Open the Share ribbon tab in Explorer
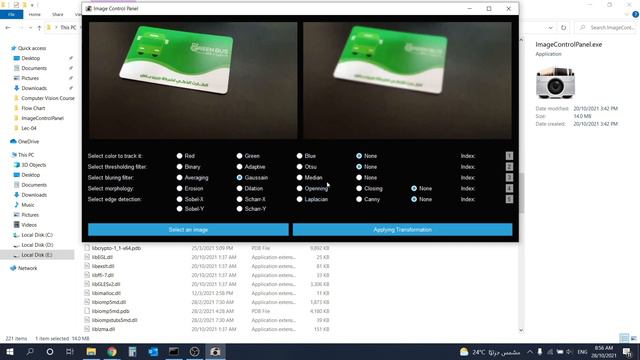The image size is (640, 360). coord(58,14)
